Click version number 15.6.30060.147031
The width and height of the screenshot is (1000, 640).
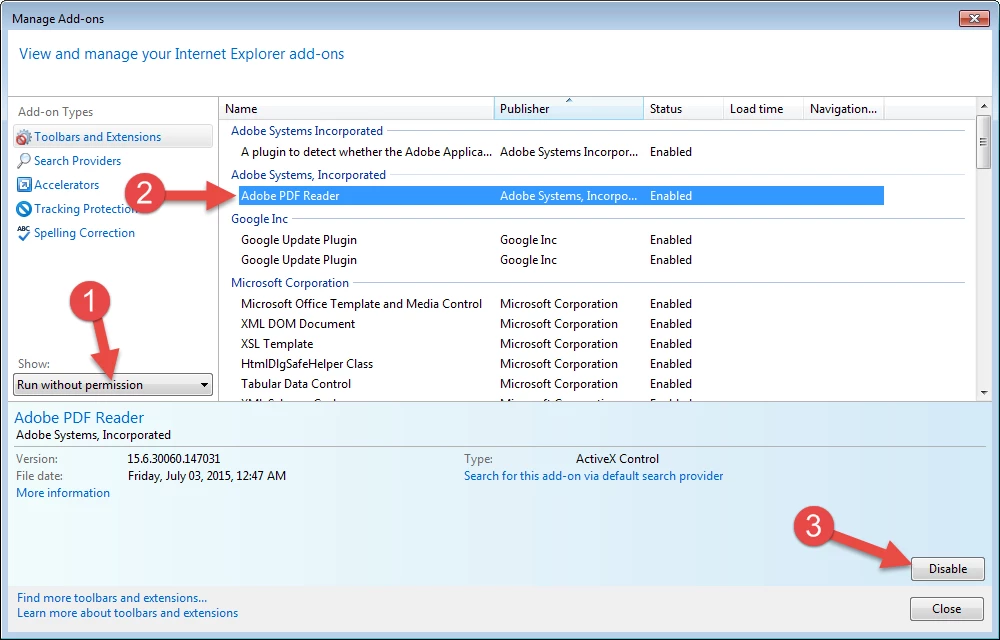coord(173,458)
